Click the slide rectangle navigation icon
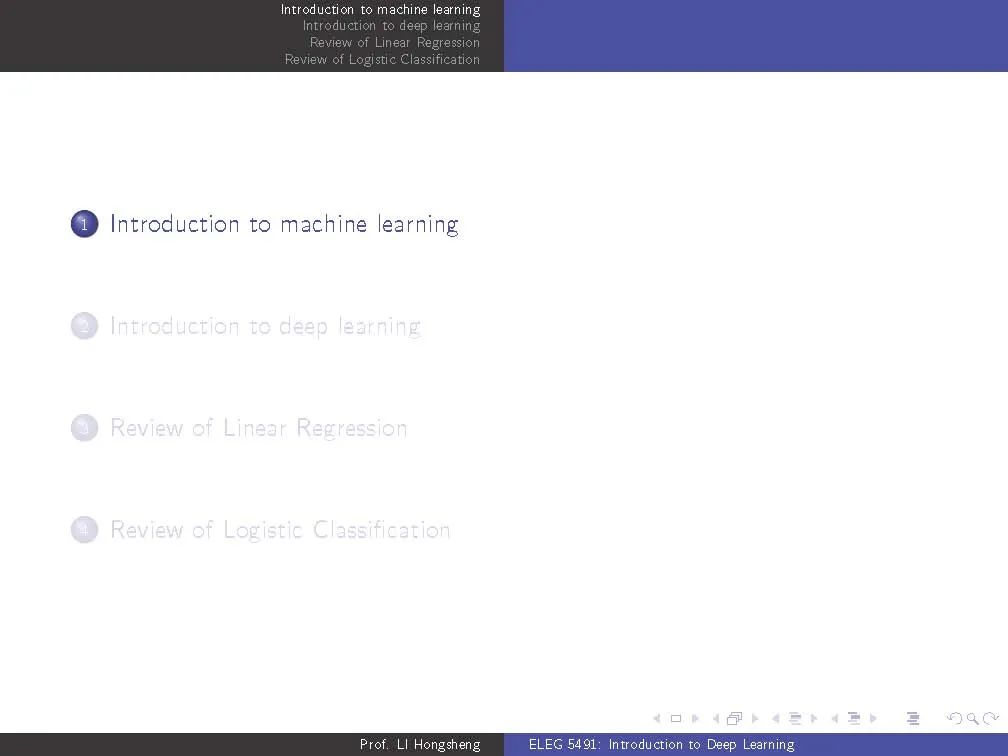This screenshot has height=756, width=1008. (676, 718)
